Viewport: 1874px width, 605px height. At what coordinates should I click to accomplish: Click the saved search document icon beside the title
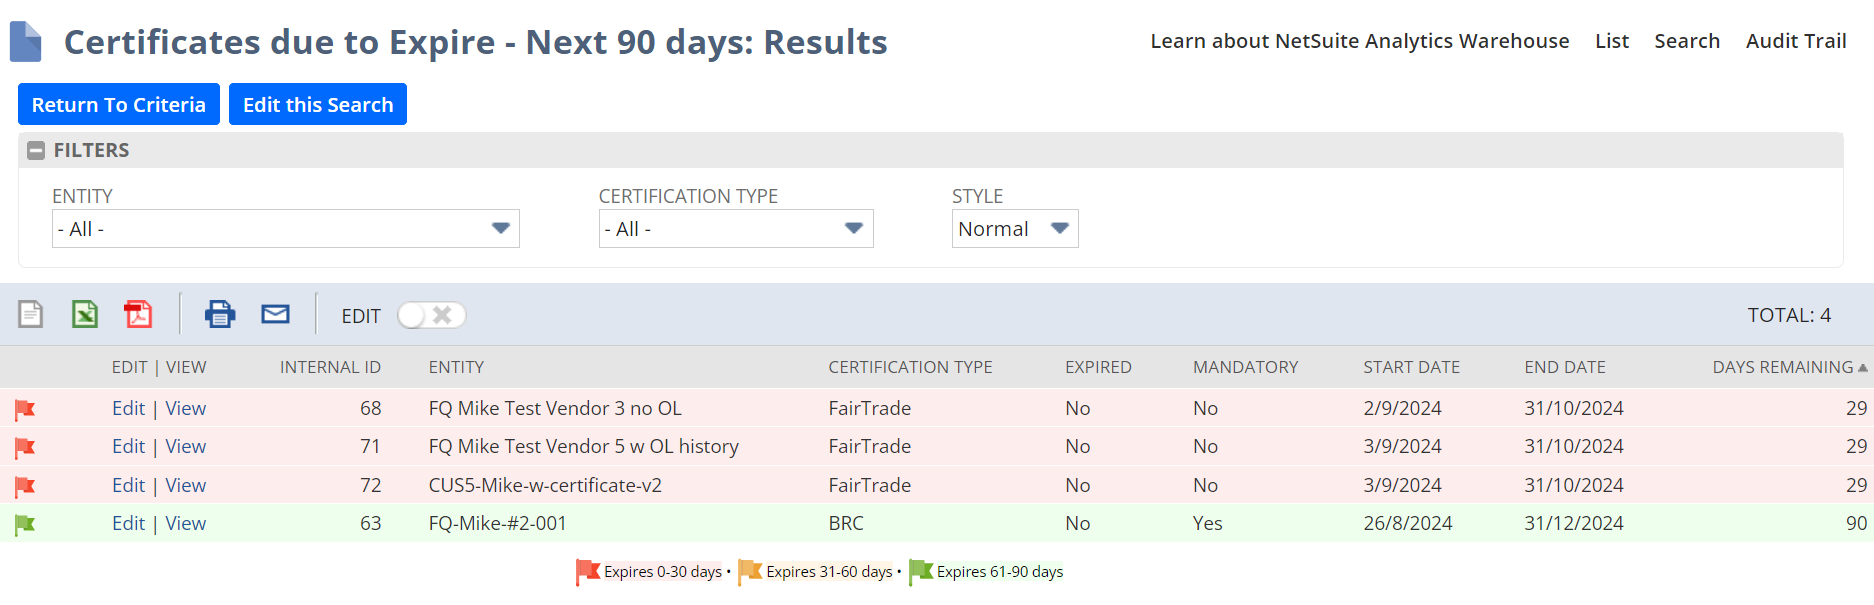tap(25, 42)
